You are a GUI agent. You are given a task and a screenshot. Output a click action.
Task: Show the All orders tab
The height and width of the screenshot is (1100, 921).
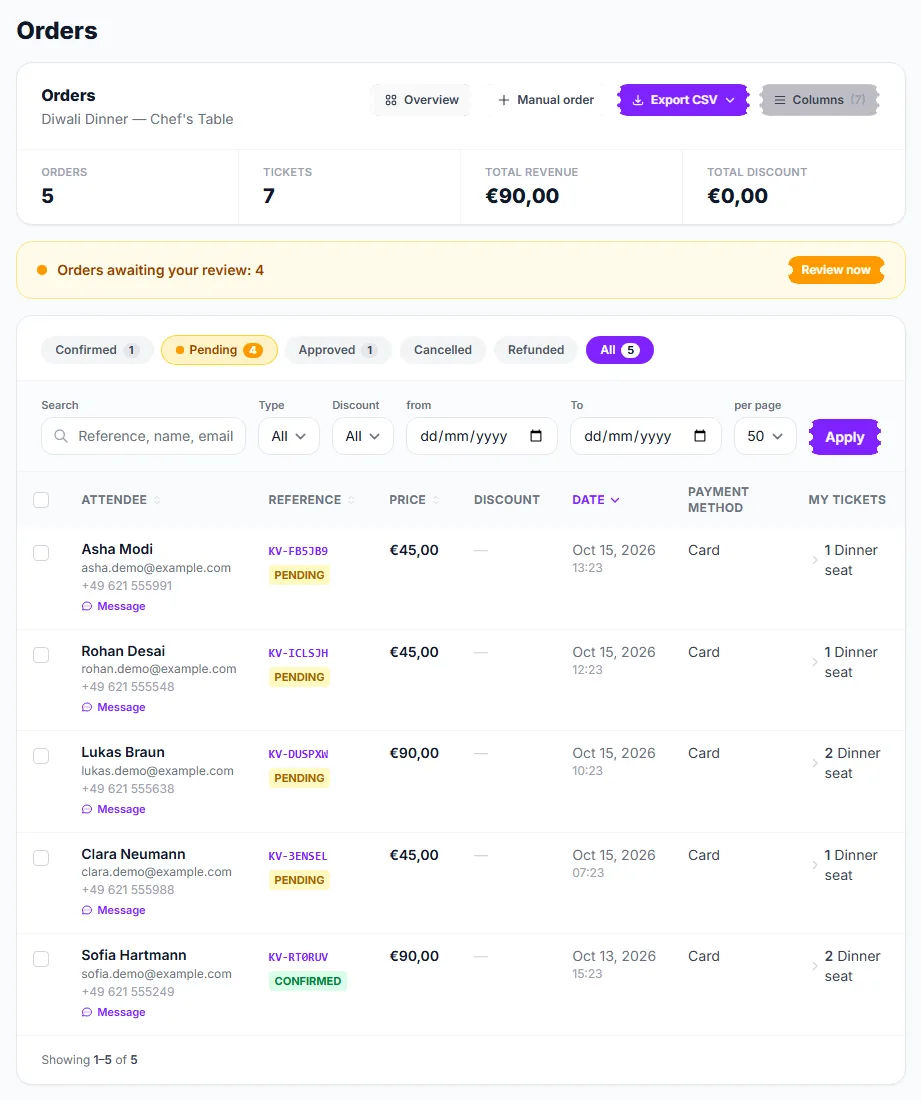(x=619, y=350)
